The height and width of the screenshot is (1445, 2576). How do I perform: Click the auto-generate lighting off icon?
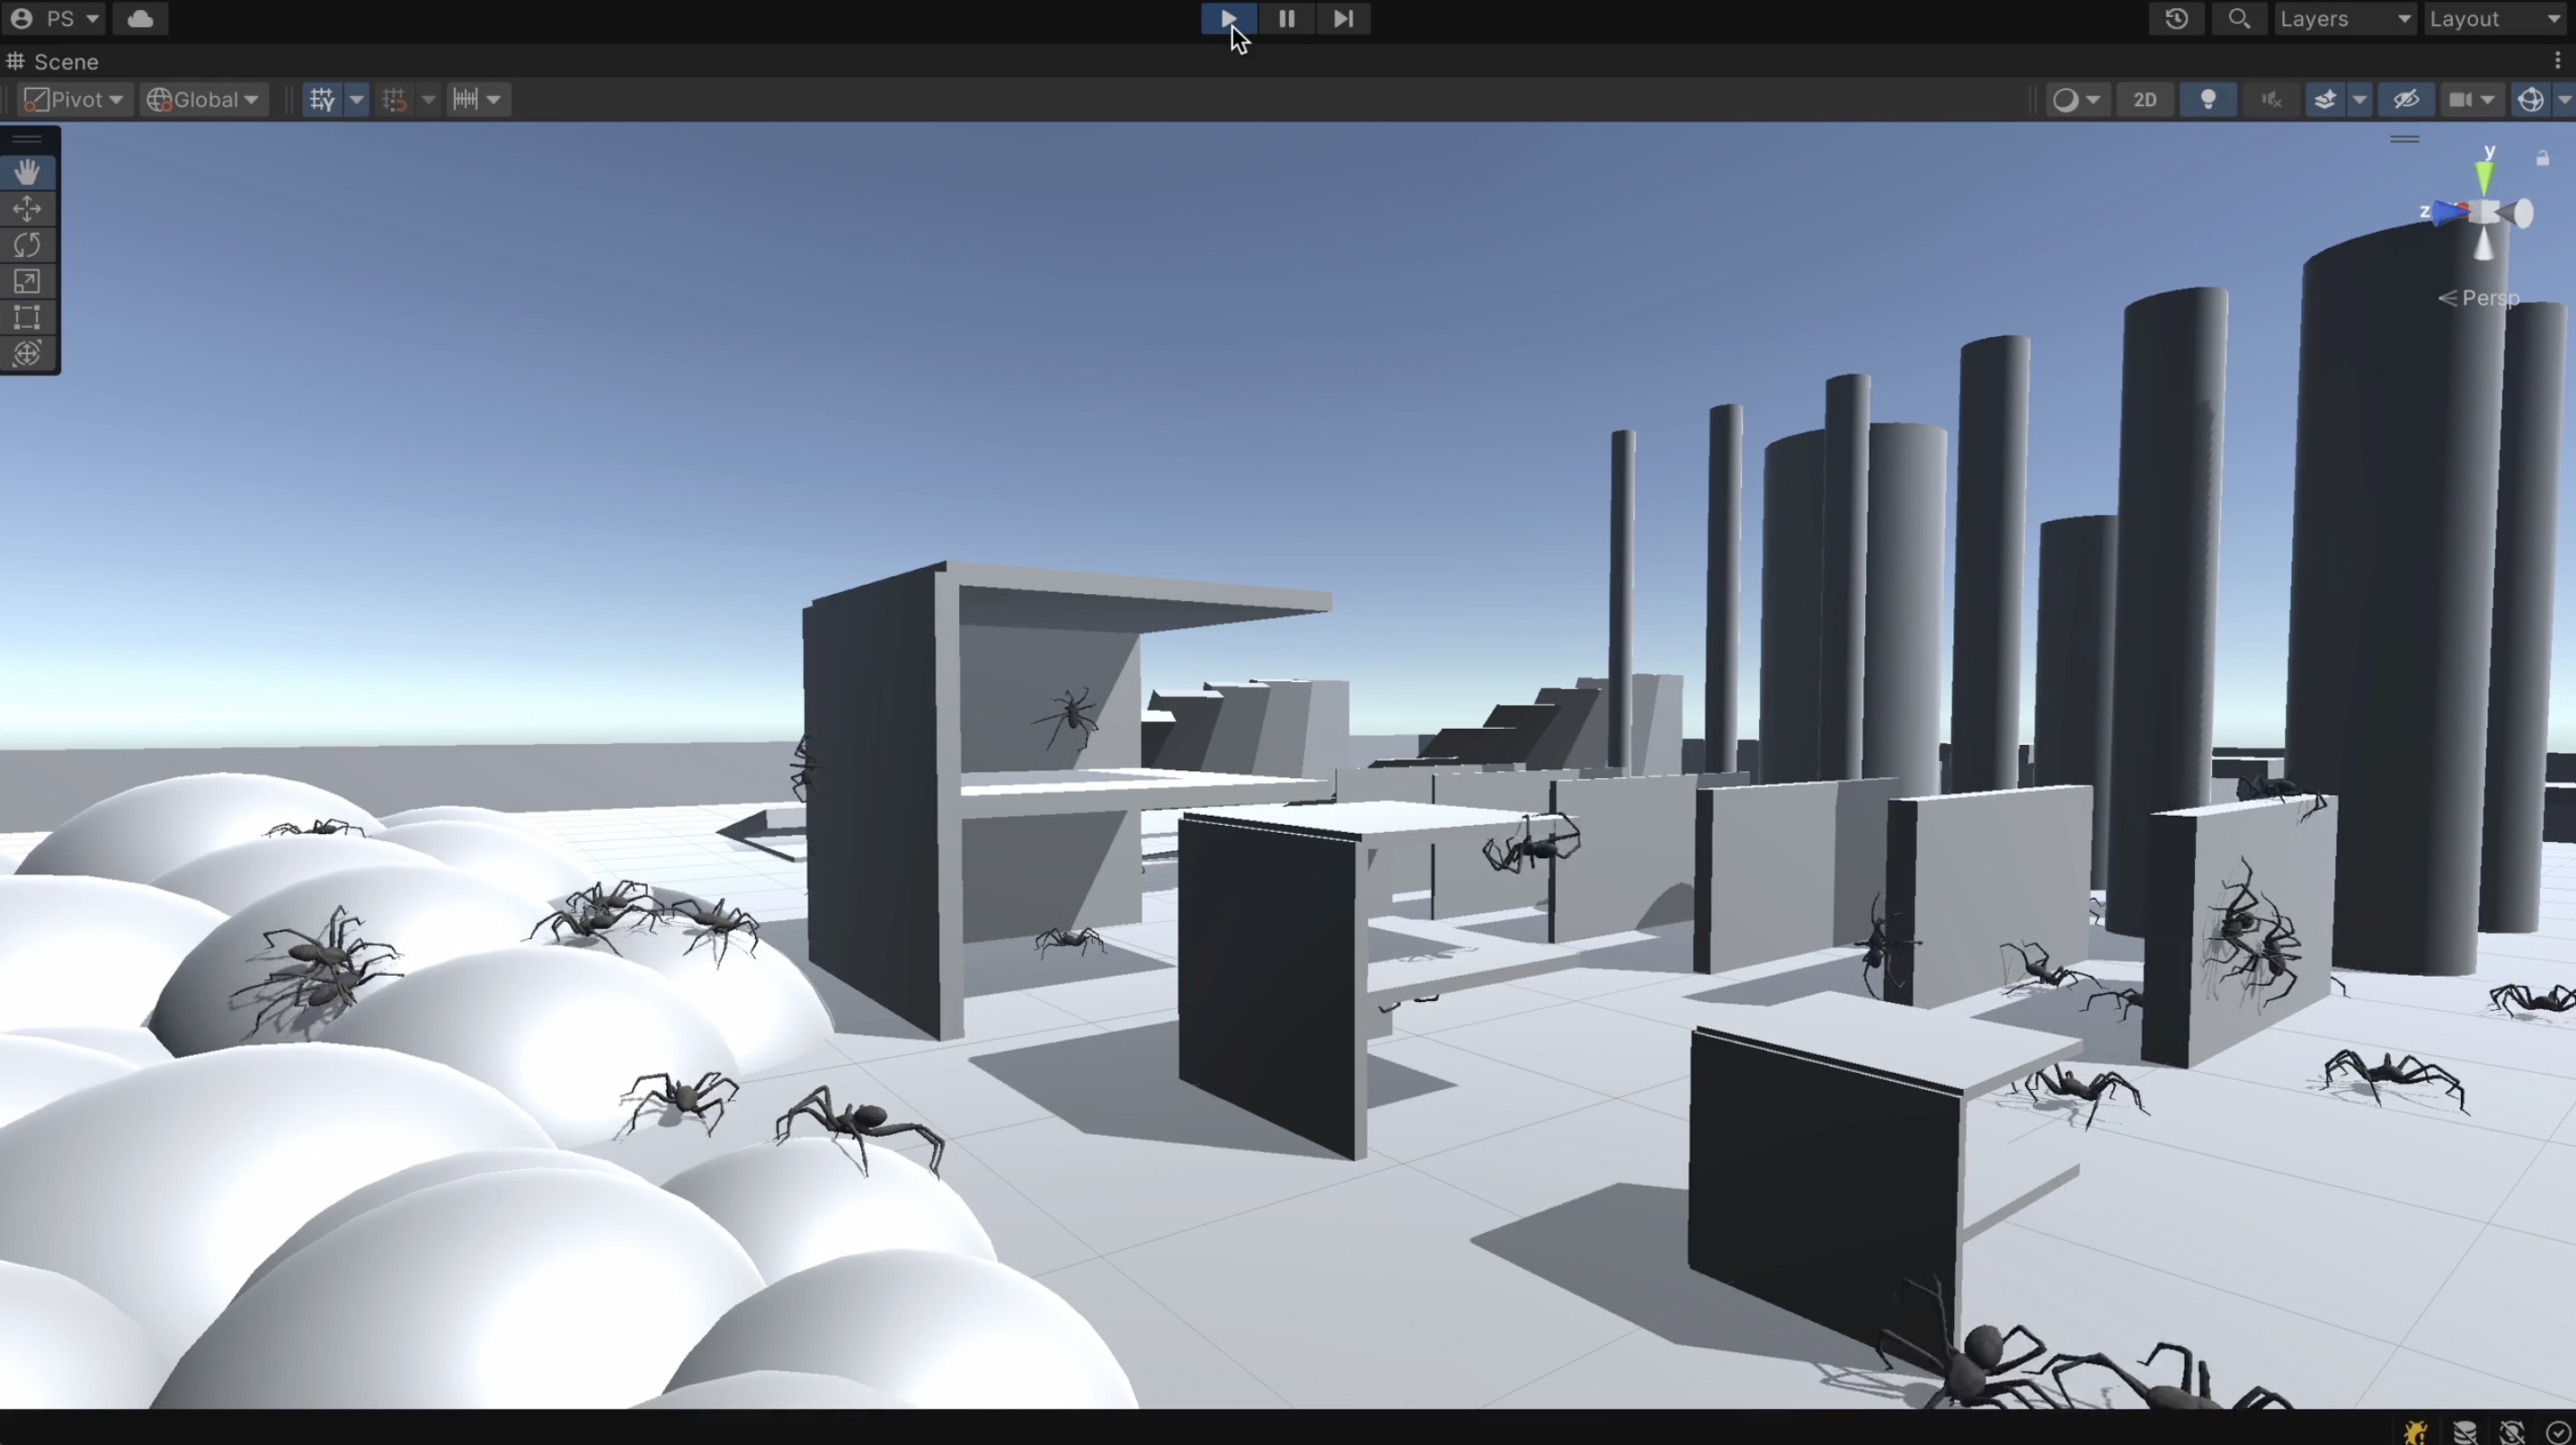pos(2512,1432)
